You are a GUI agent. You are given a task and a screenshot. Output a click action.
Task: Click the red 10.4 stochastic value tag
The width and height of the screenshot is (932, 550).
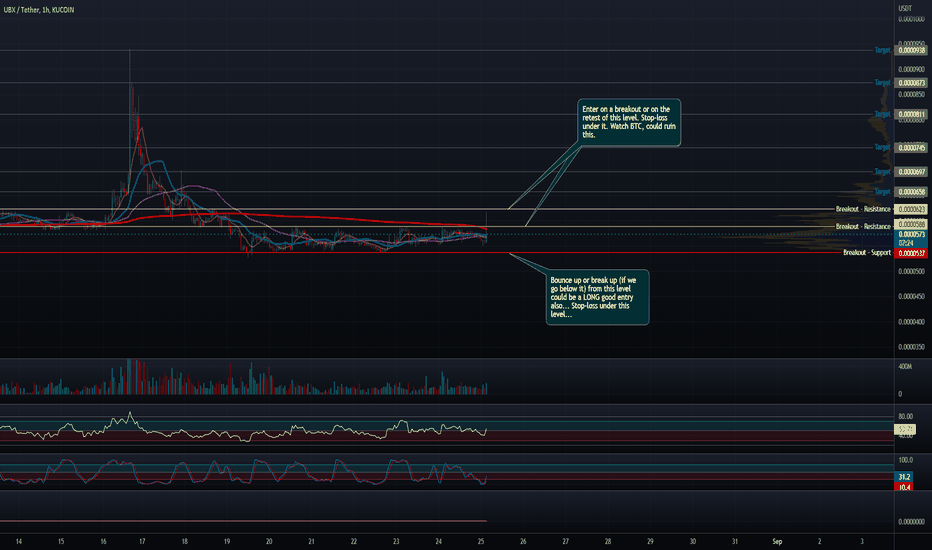903,487
